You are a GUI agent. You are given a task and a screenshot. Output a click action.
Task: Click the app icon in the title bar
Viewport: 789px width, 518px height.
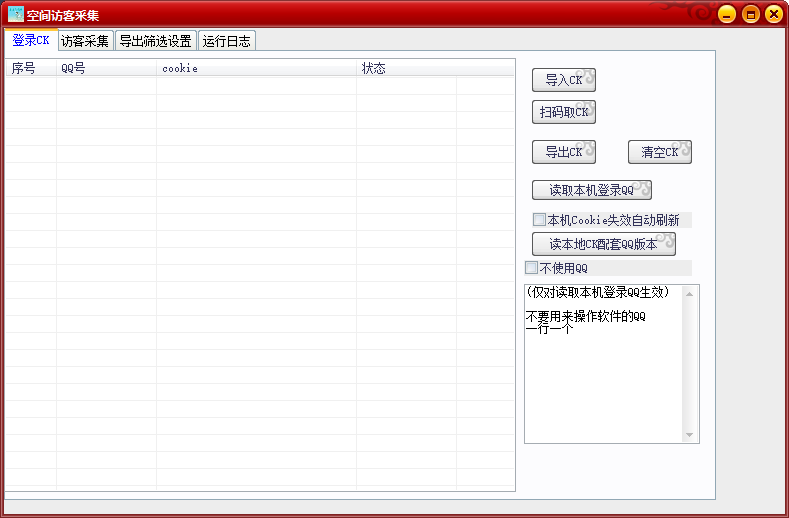click(x=16, y=15)
